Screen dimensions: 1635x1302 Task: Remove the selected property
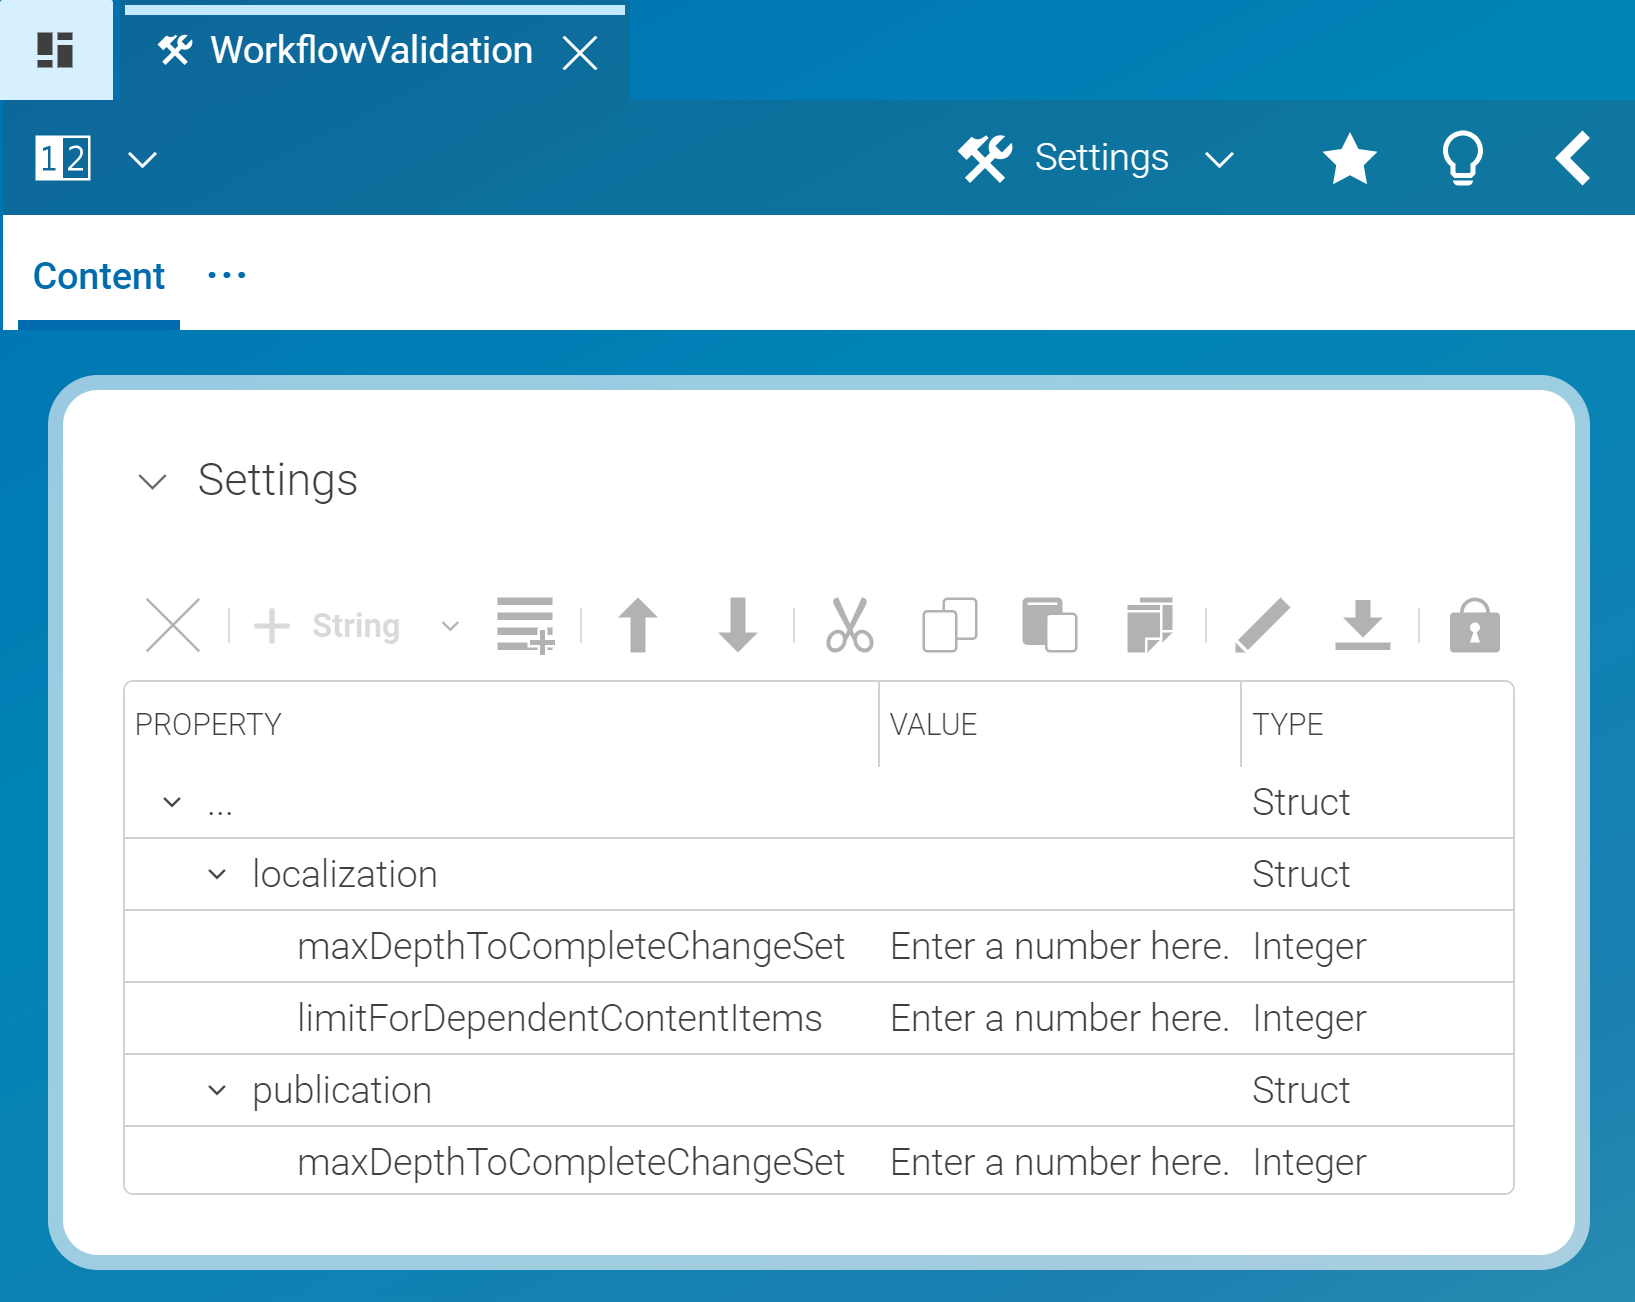pyautogui.click(x=172, y=625)
